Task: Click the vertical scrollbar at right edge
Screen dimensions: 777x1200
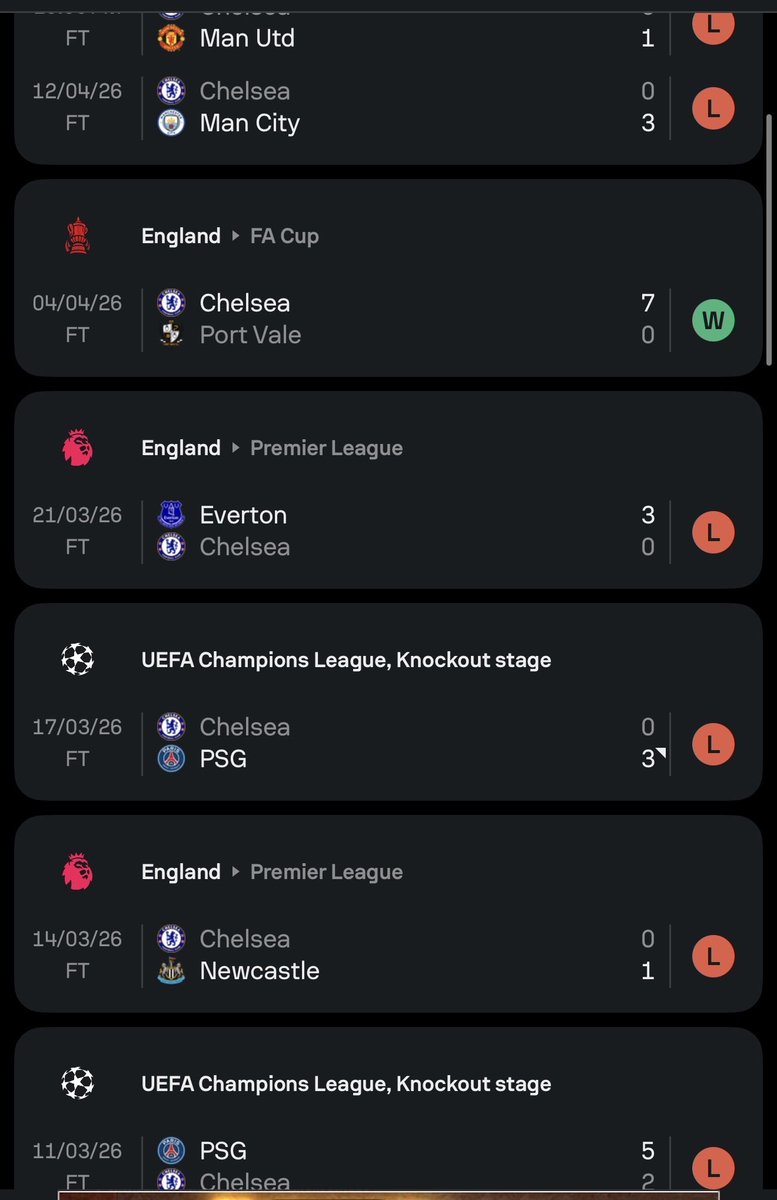Action: pyautogui.click(x=769, y=240)
